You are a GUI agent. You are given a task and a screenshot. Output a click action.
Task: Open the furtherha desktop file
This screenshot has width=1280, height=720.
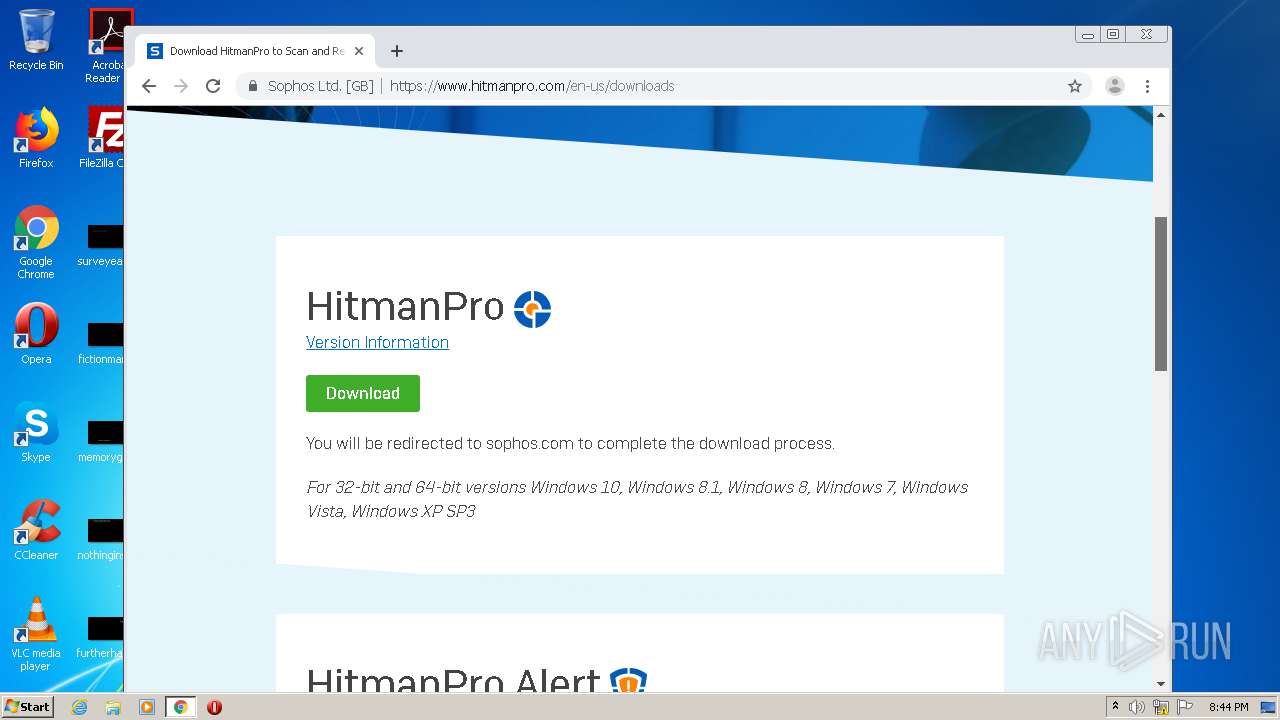coord(102,638)
